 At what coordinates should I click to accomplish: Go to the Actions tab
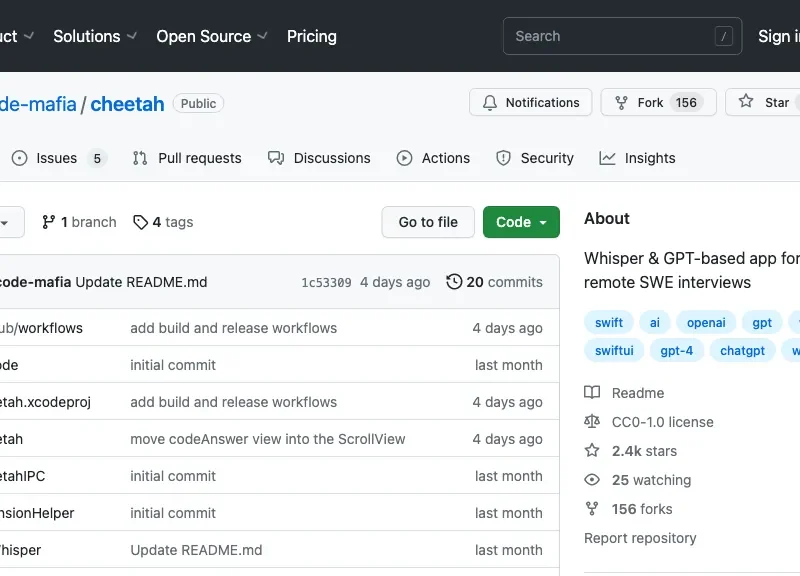[433, 158]
